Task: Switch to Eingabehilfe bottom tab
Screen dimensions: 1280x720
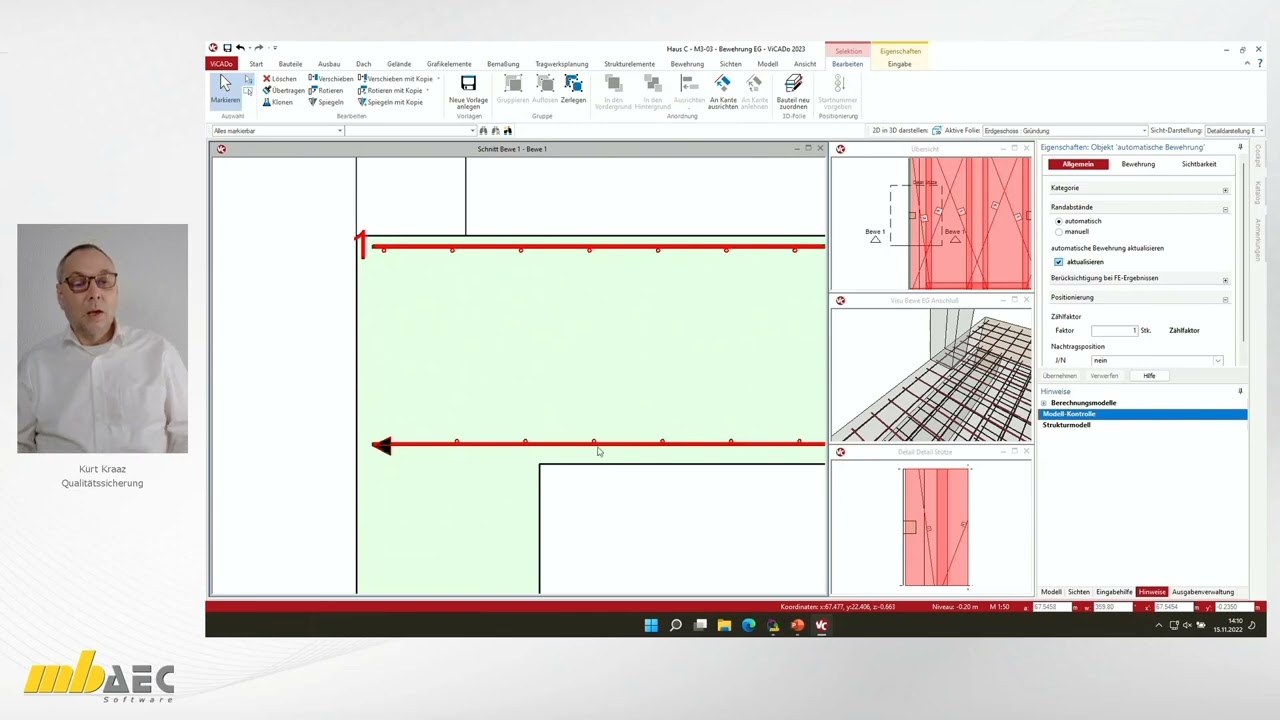Action: coord(1114,592)
